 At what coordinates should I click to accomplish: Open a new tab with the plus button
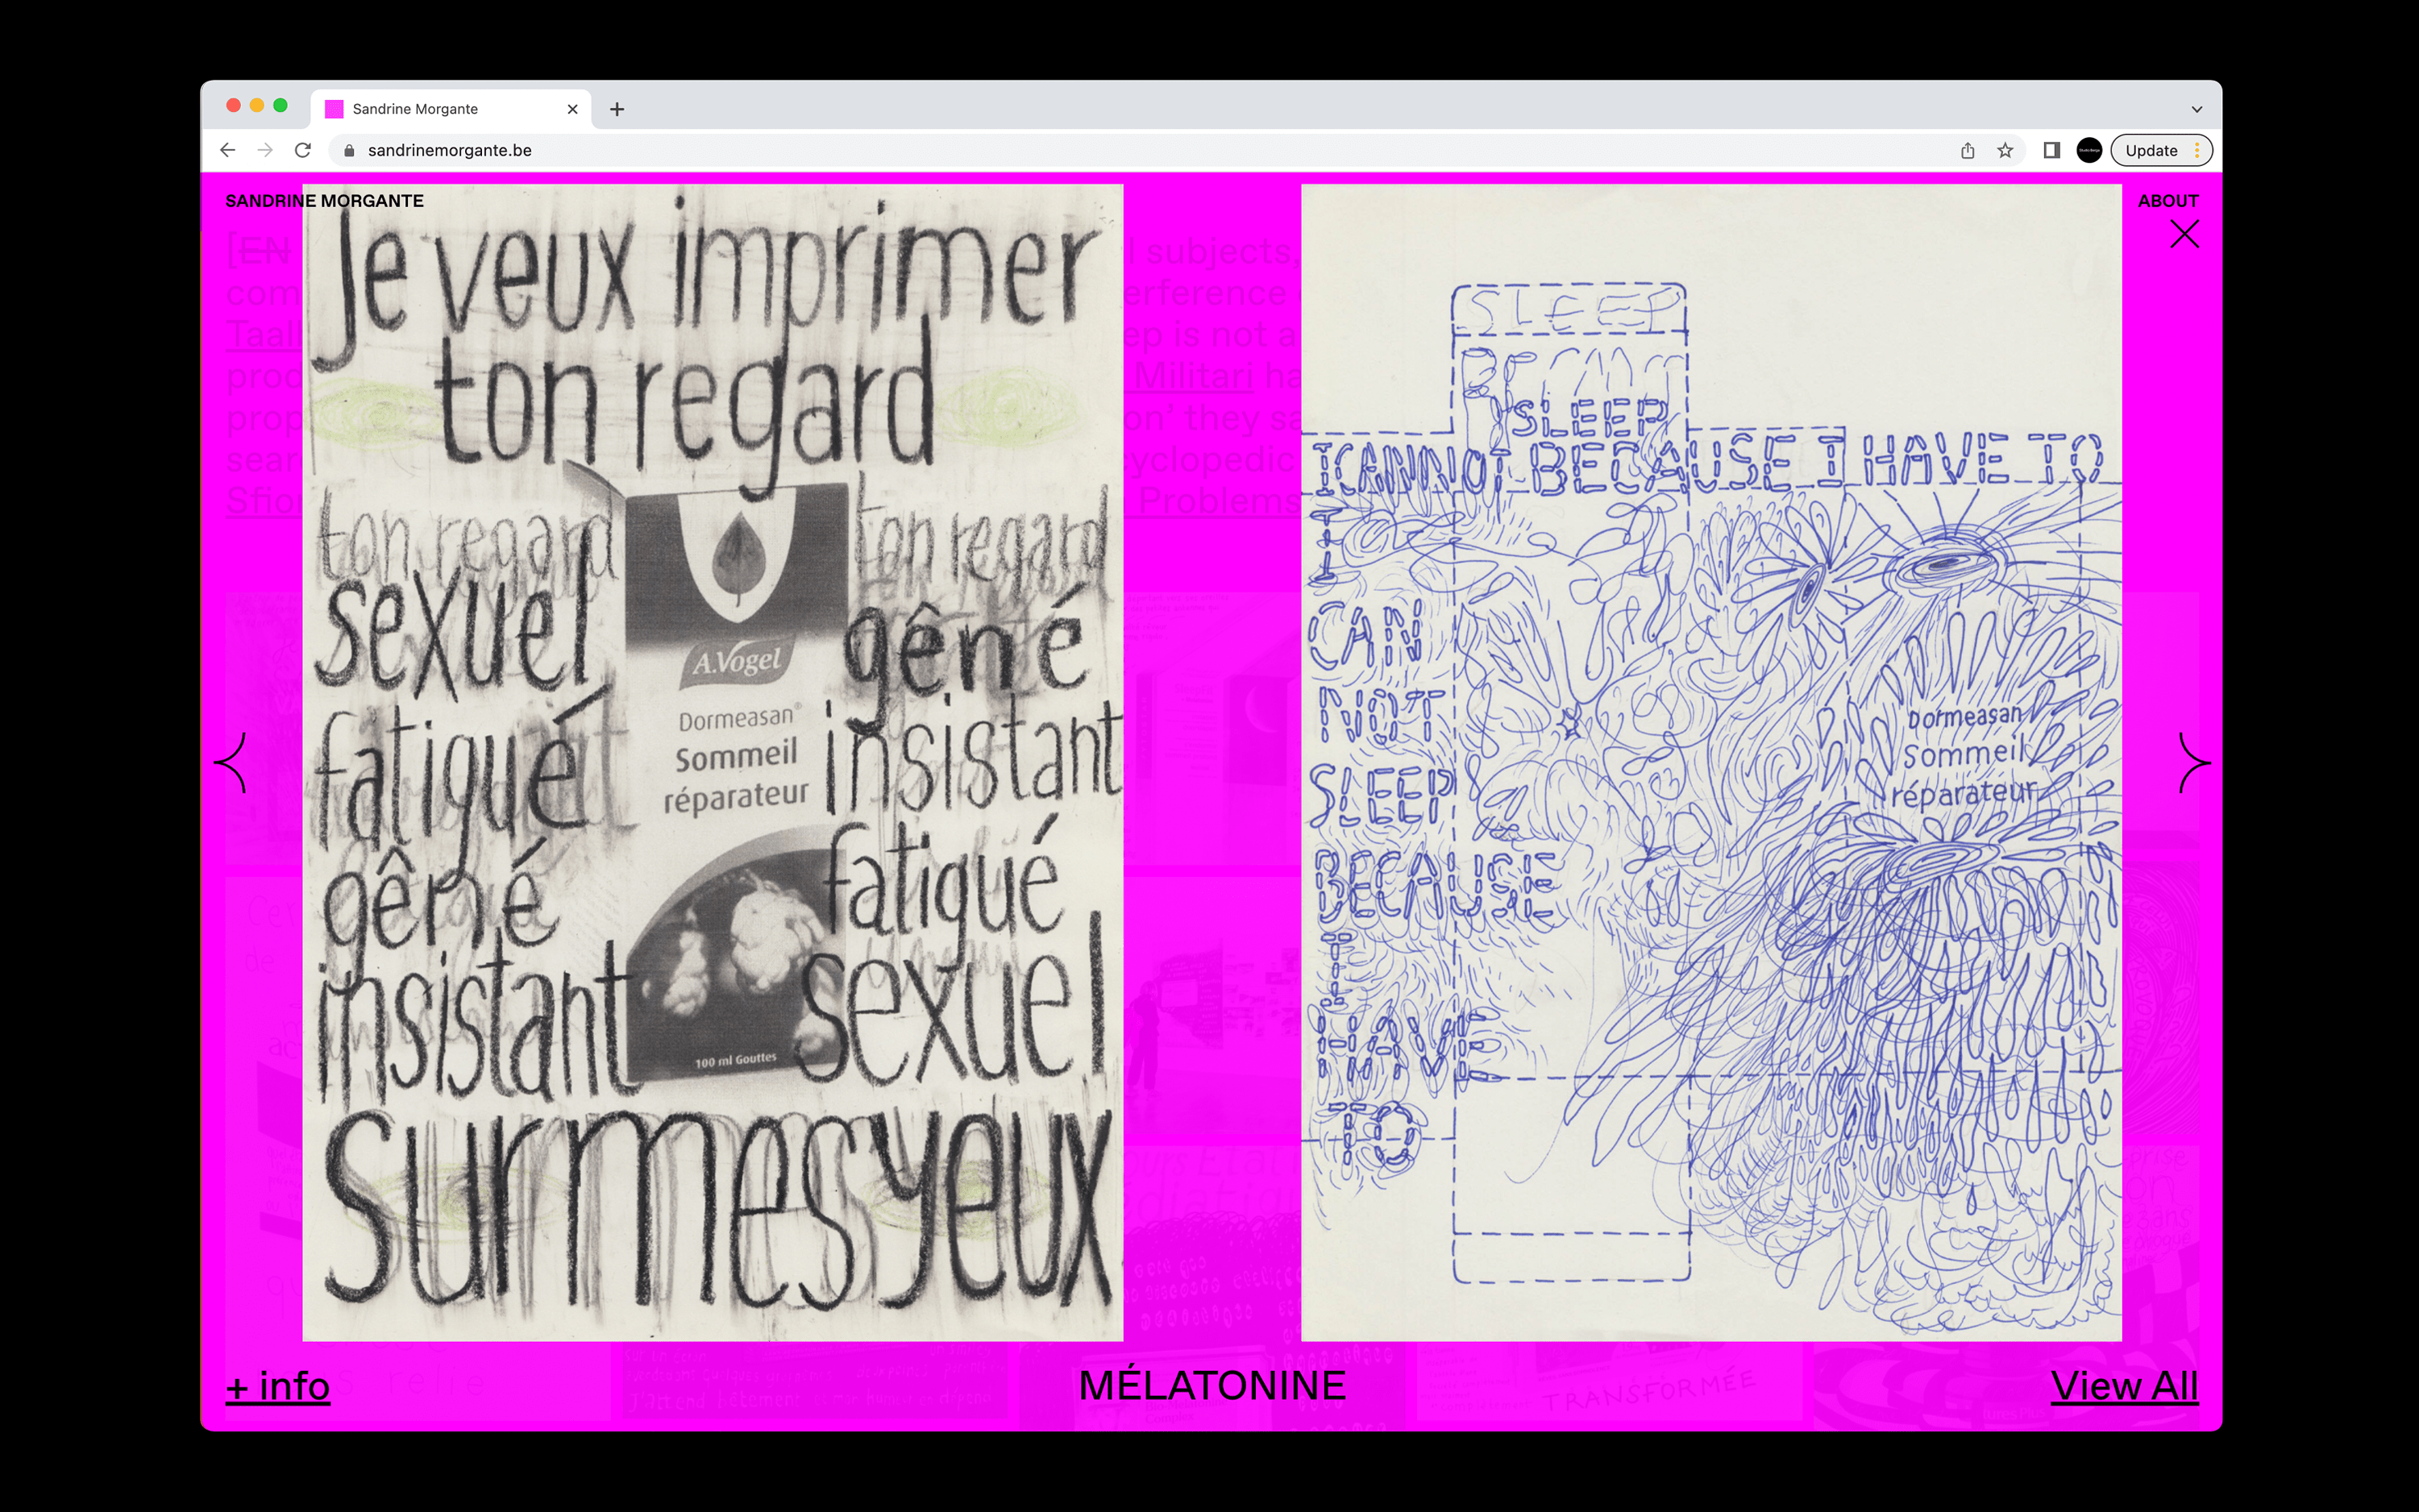coord(617,109)
